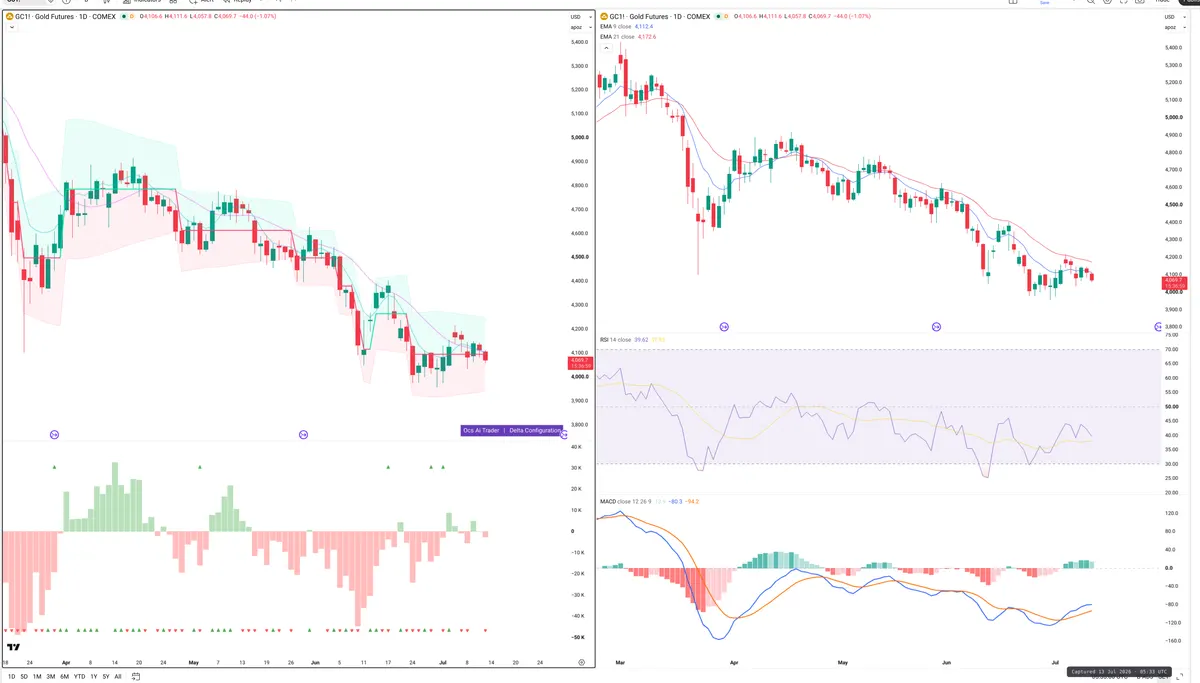1200x683 pixels.
Task: Click the purple contract-roll marker near April on left chart
Action: point(54,434)
